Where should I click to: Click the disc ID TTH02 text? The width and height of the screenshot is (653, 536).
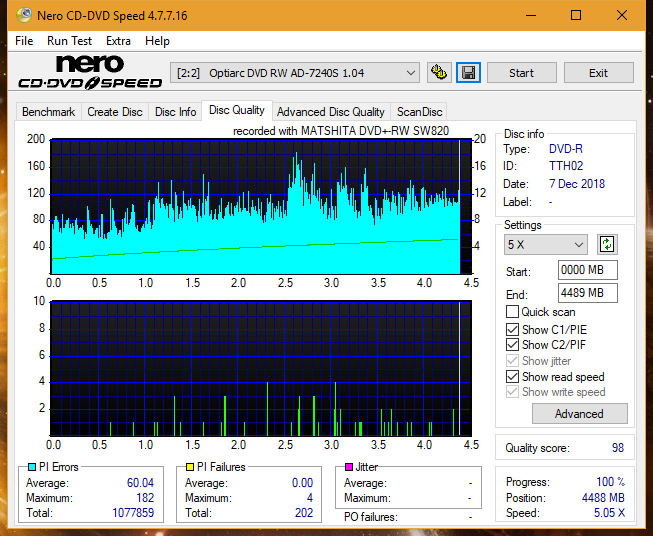[x=566, y=166]
